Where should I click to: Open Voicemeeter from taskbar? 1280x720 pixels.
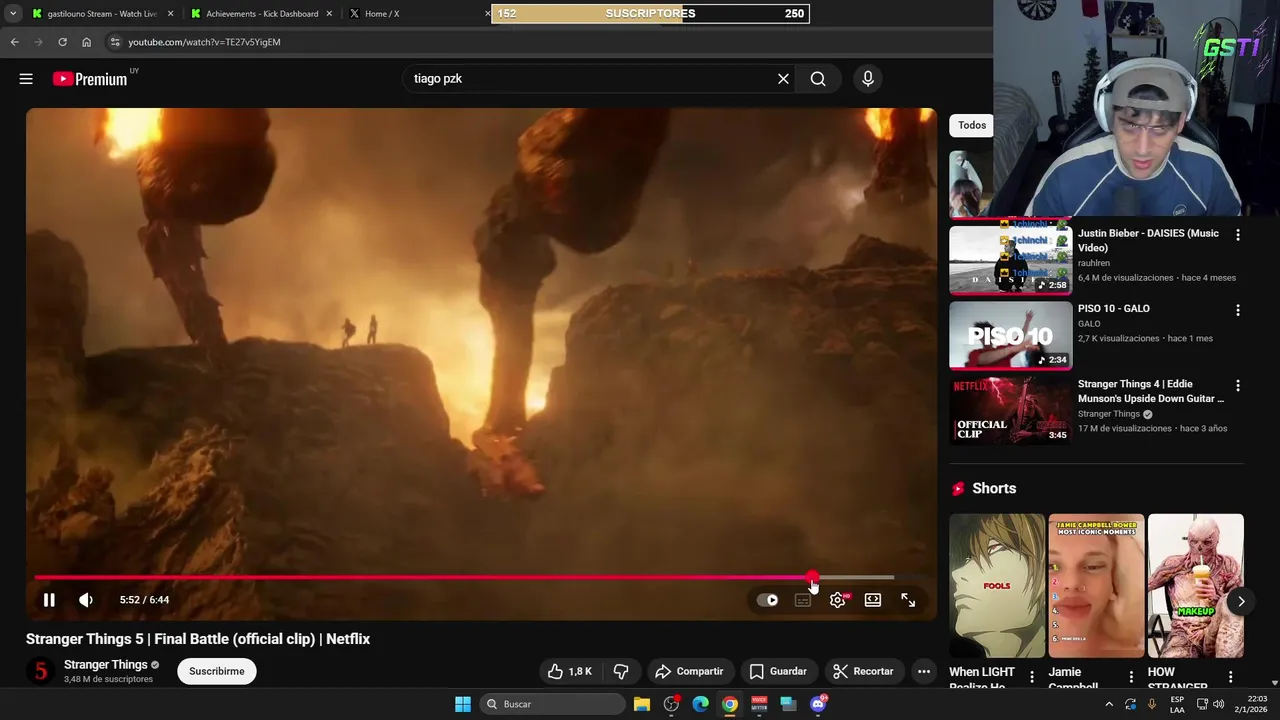pyautogui.click(x=759, y=704)
